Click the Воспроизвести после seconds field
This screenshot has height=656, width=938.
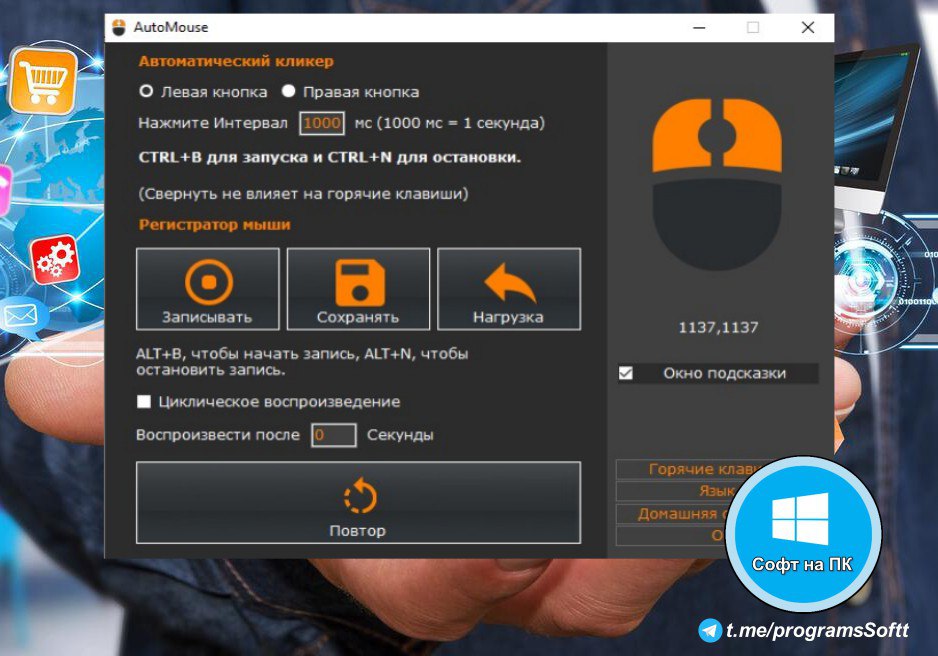point(333,435)
